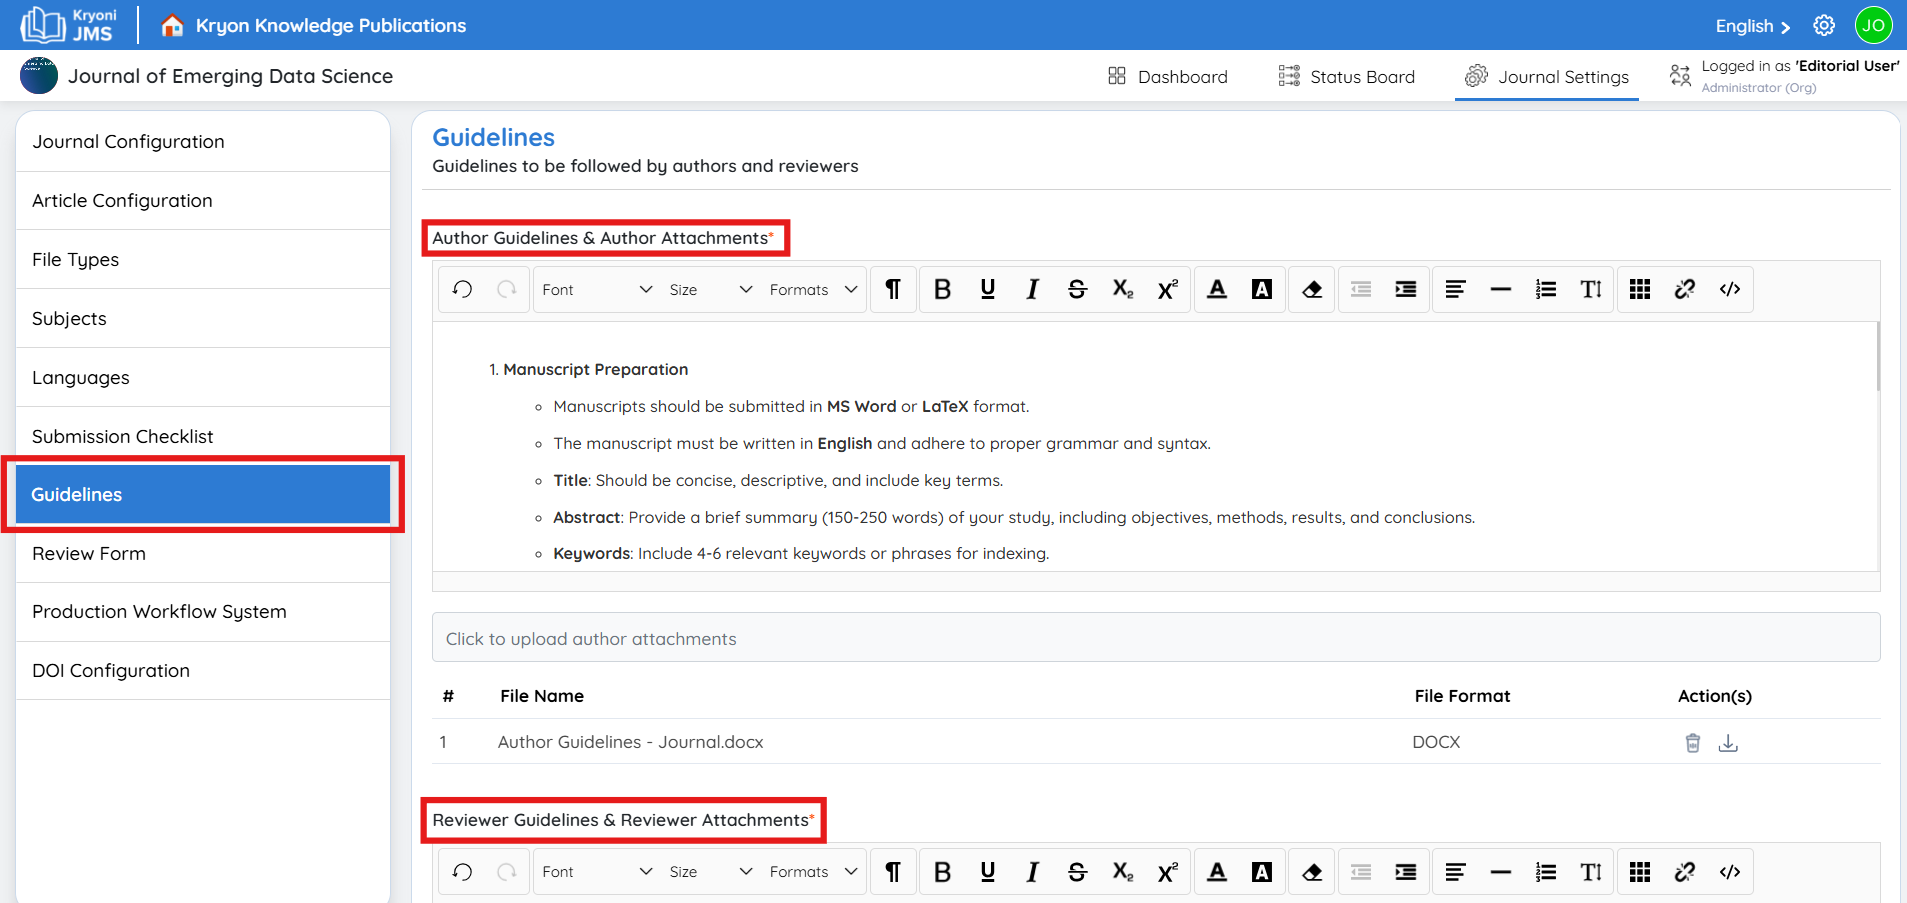Download Author Guidelines - Journal.docx file
1907x903 pixels.
coord(1728,743)
